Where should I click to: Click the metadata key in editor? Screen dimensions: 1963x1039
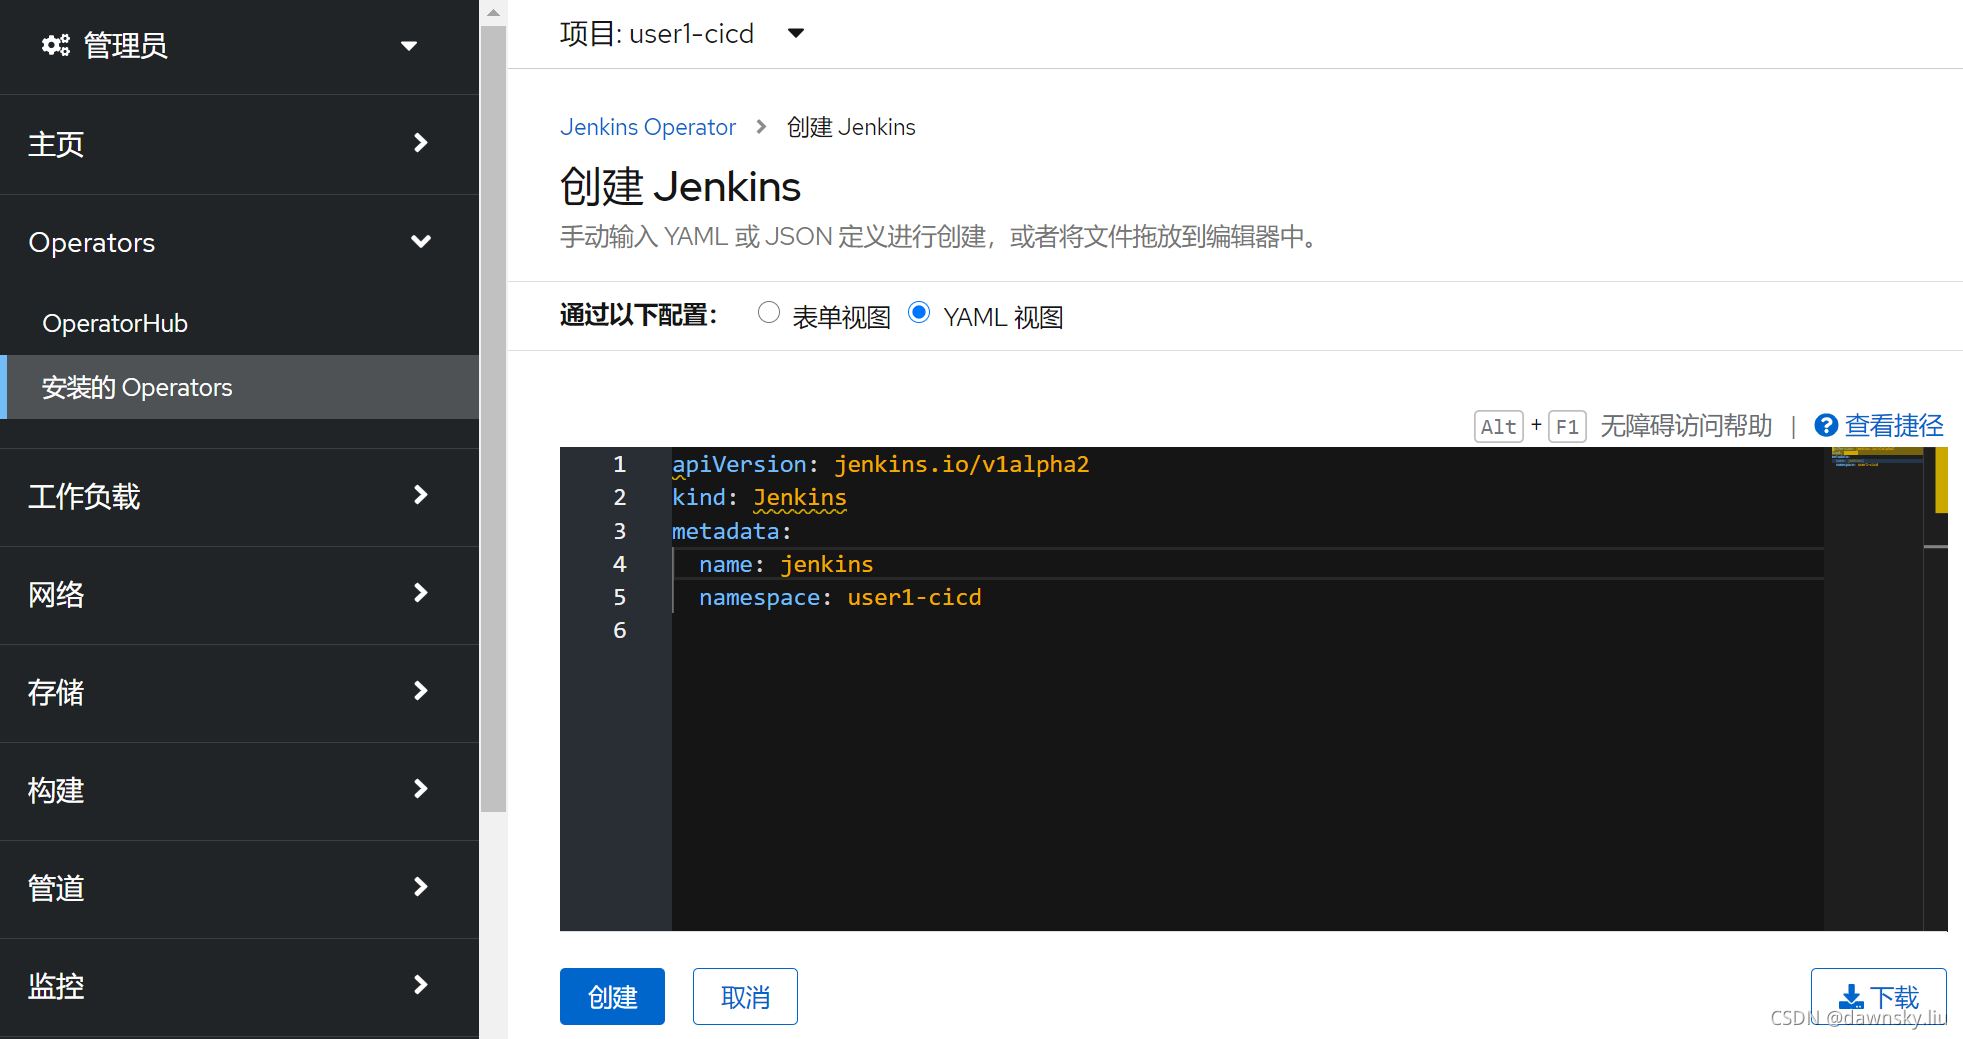[x=725, y=531]
